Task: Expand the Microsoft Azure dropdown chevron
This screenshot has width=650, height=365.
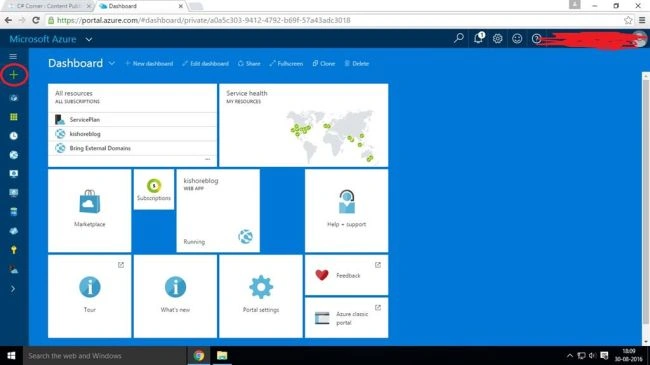Action: point(89,40)
